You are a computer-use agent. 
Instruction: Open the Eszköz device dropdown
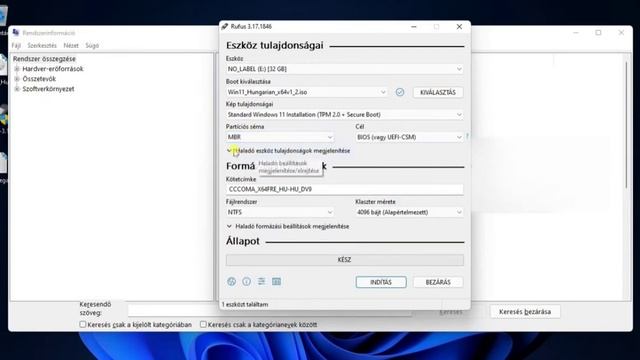(344, 69)
